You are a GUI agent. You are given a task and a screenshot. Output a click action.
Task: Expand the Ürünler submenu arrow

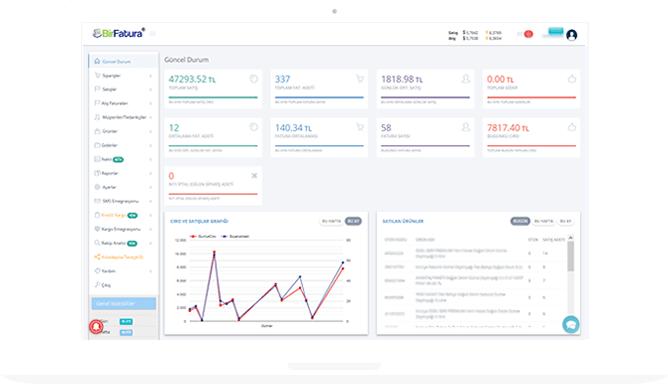point(150,132)
